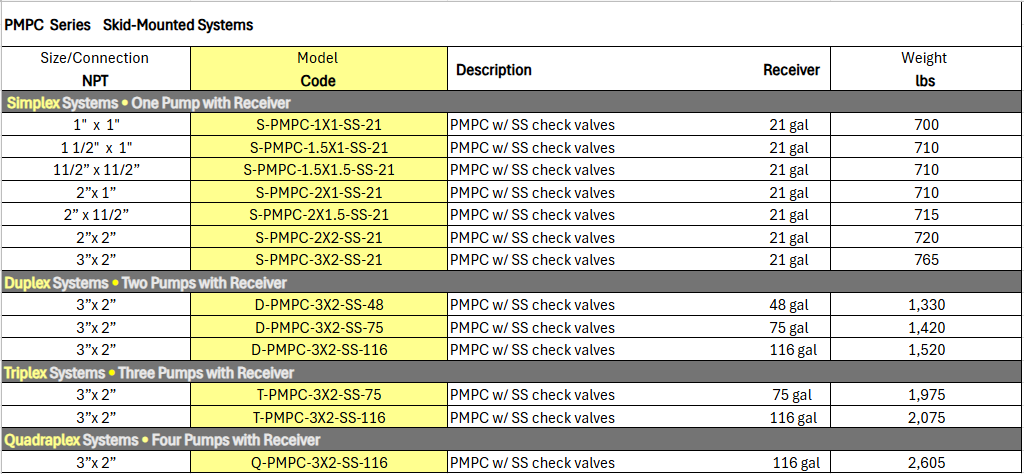Viewport: 1024px width, 474px height.
Task: Click the S-PMPC-1.5X1.5-SS-21 model cell
Action: (x=319, y=170)
